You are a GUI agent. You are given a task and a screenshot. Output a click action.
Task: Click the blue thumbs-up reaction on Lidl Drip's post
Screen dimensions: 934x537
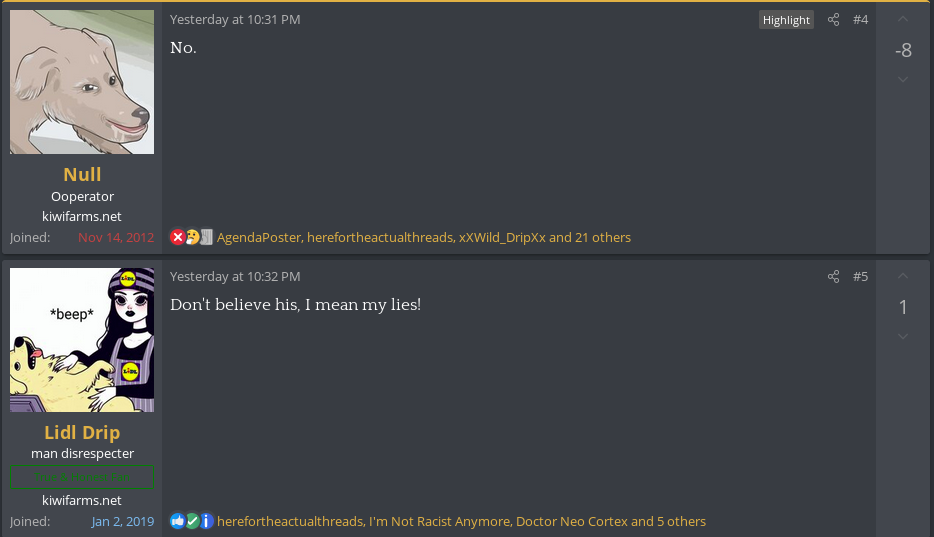pyautogui.click(x=178, y=521)
